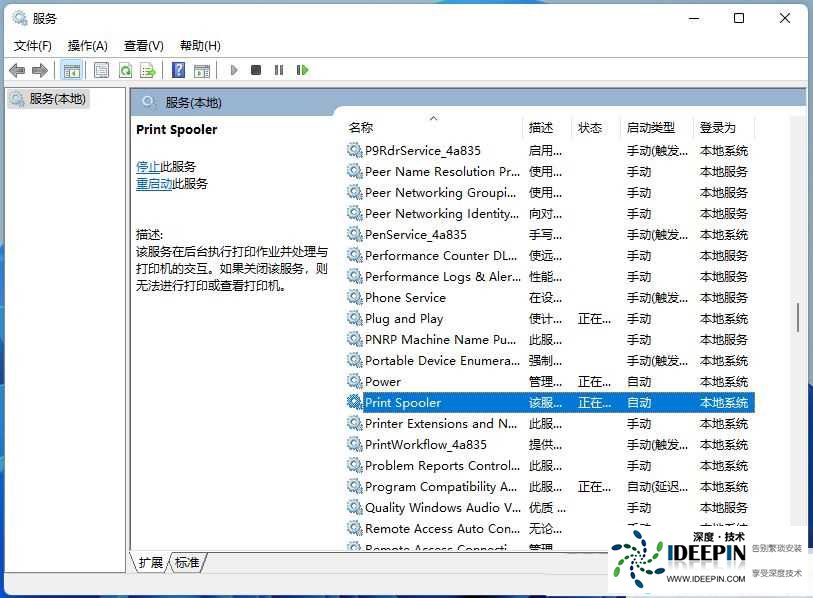Minimize the 服务 window
Image resolution: width=813 pixels, height=598 pixels.
click(694, 19)
